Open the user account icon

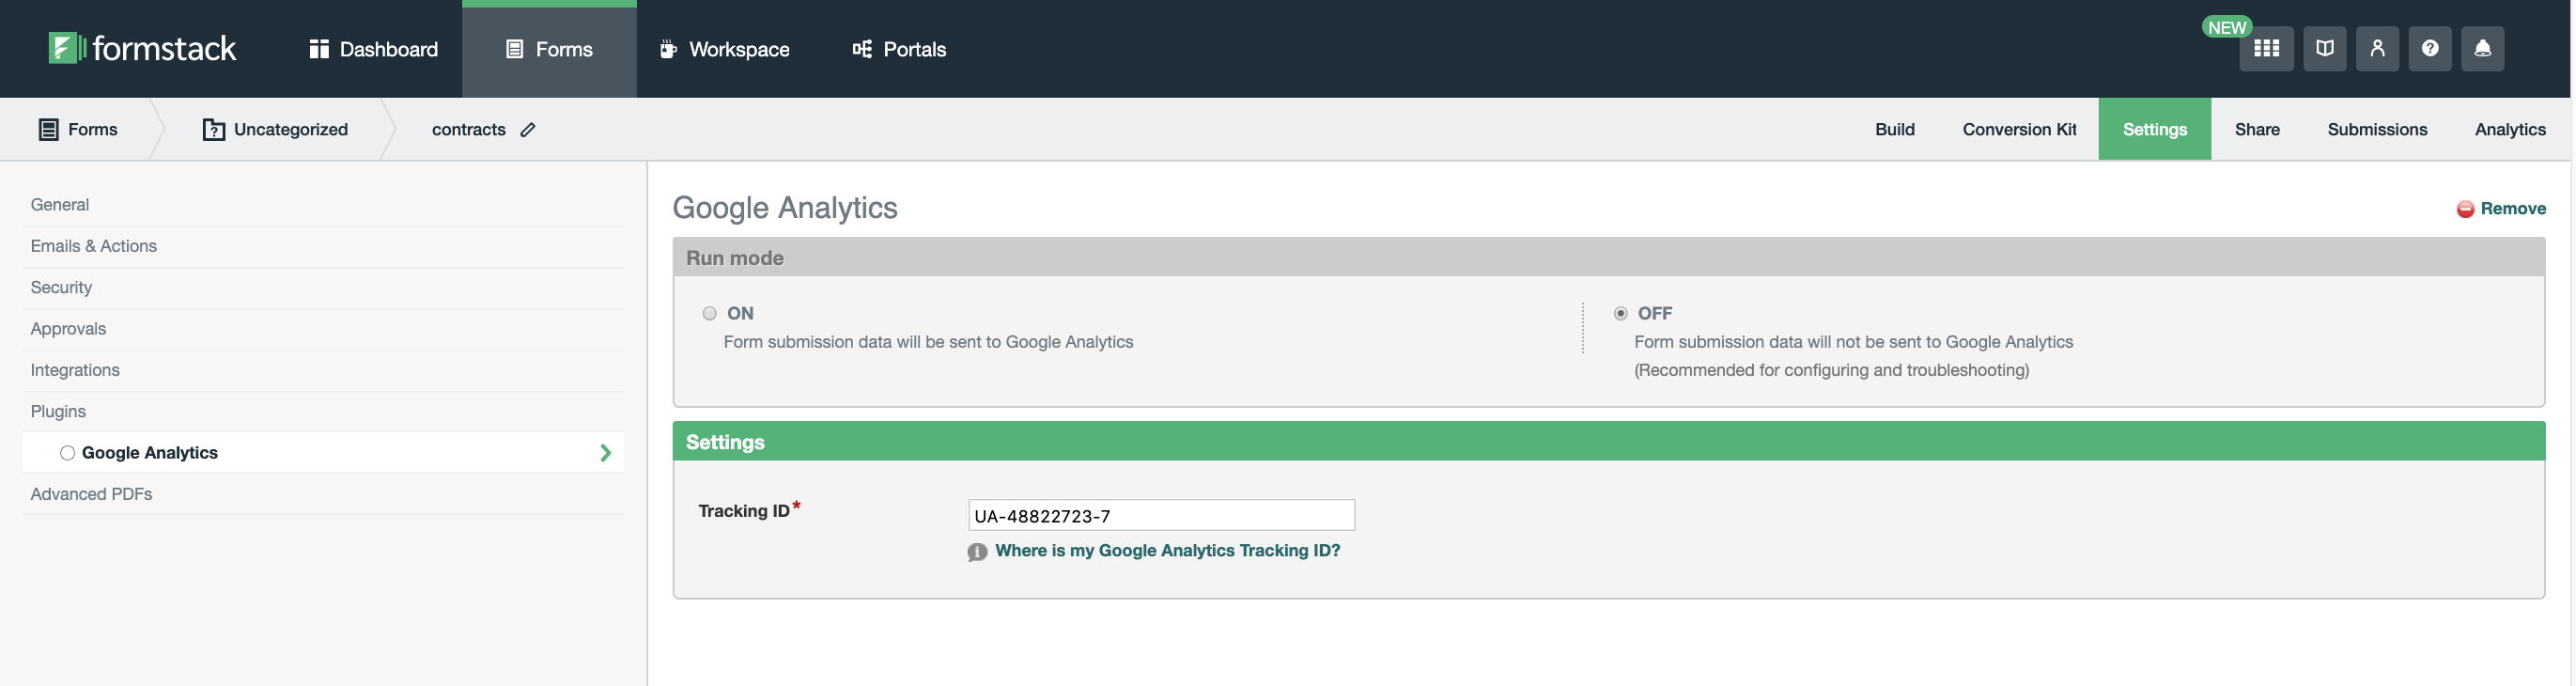point(2377,48)
